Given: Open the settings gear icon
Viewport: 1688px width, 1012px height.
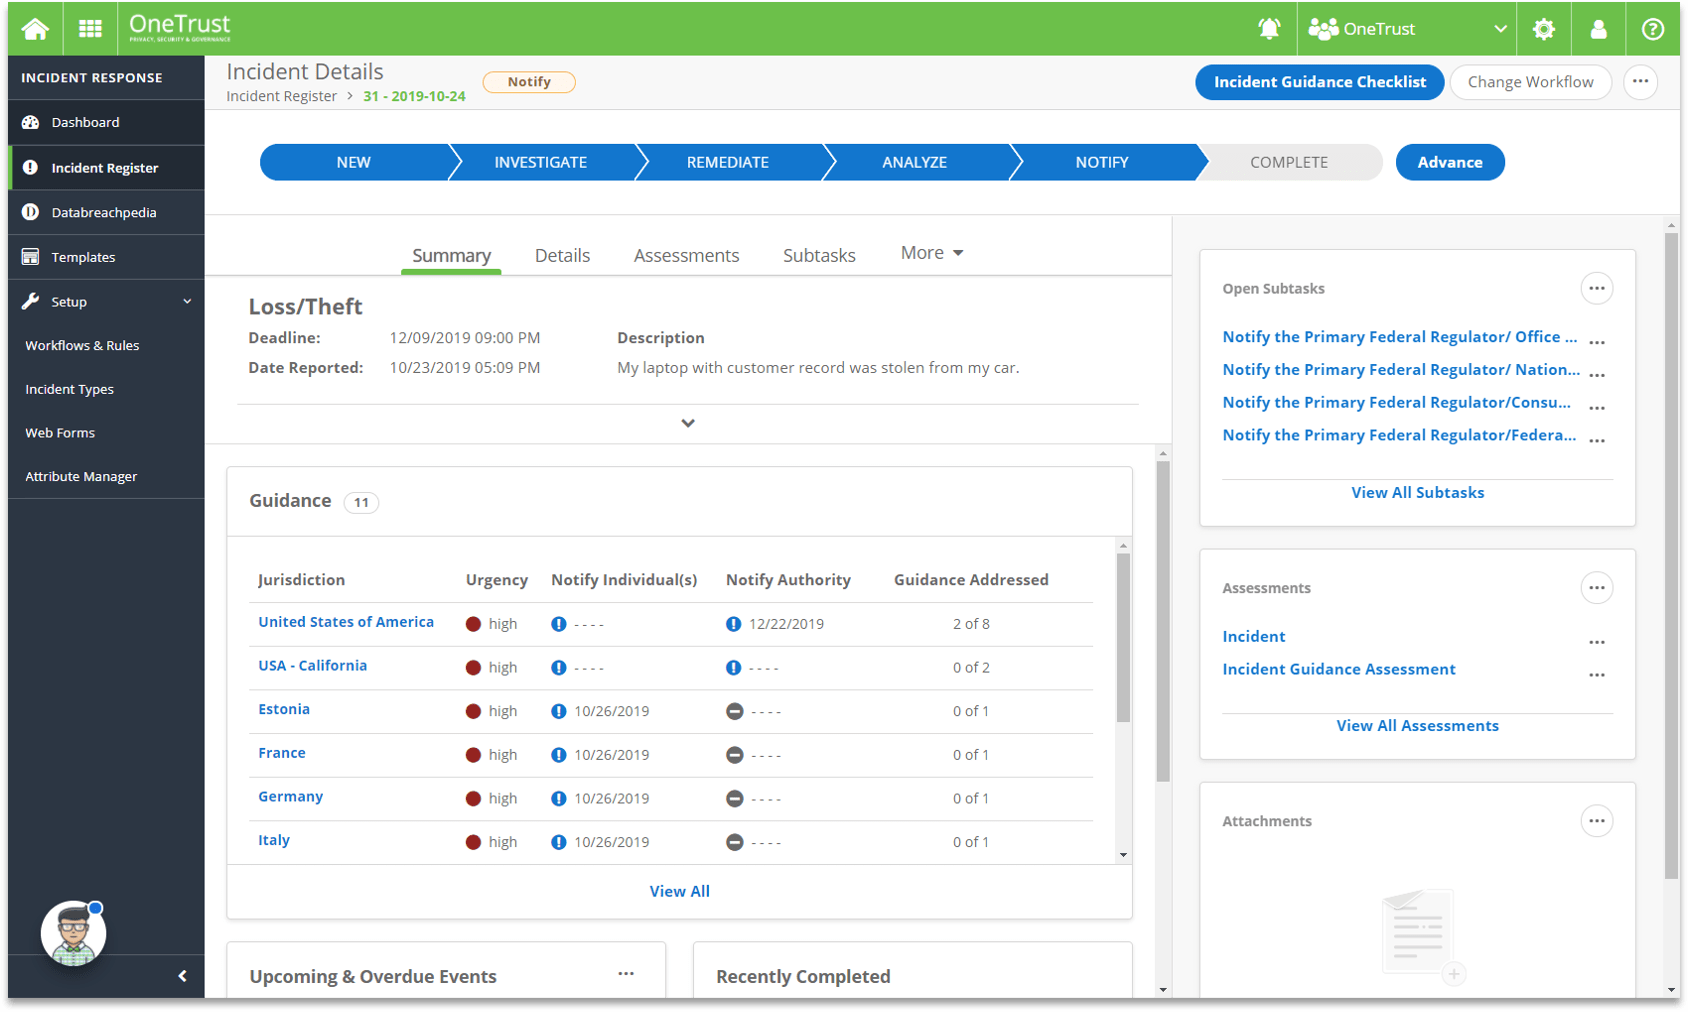Looking at the screenshot, I should click(1544, 29).
